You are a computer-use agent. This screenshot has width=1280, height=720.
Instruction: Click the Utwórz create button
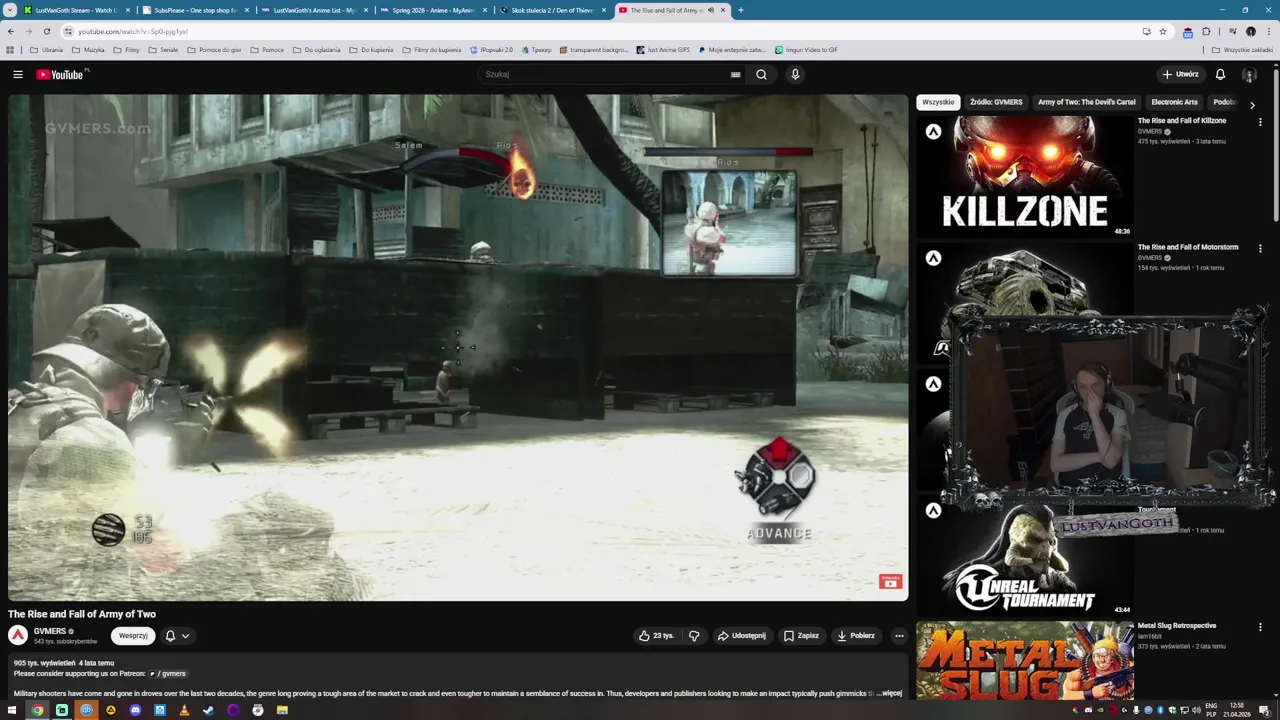[x=1181, y=74]
